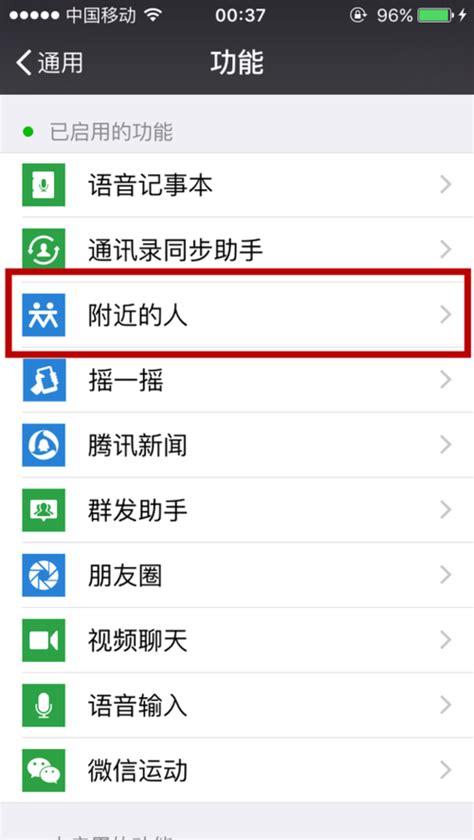This screenshot has height=840, width=474.
Task: Tap the 通讯录同步助手 contacts sync icon
Action: 43,249
